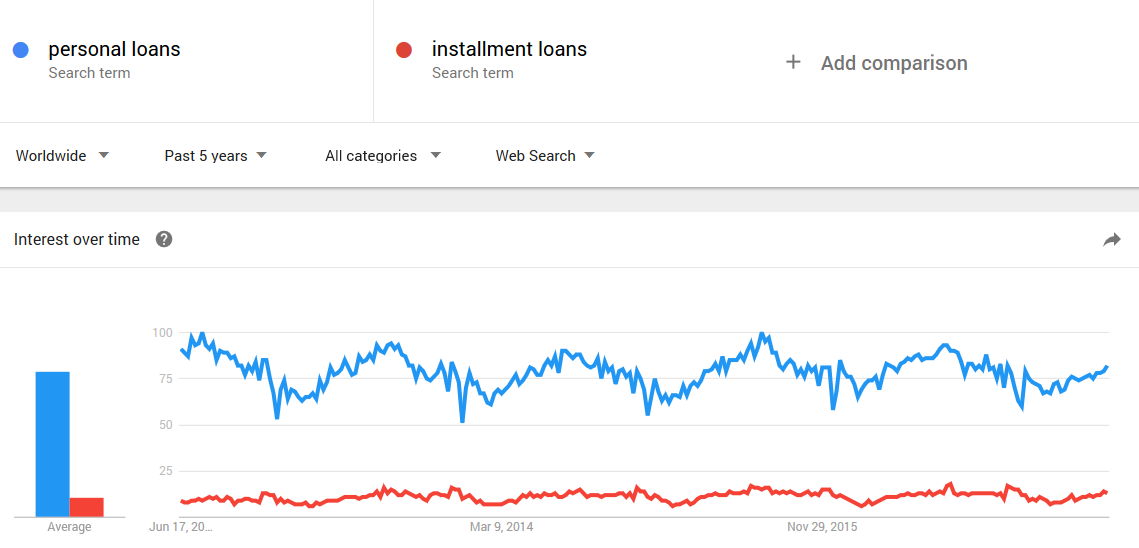1139x548 pixels.
Task: Click the Average label under bars
Action: [70, 527]
